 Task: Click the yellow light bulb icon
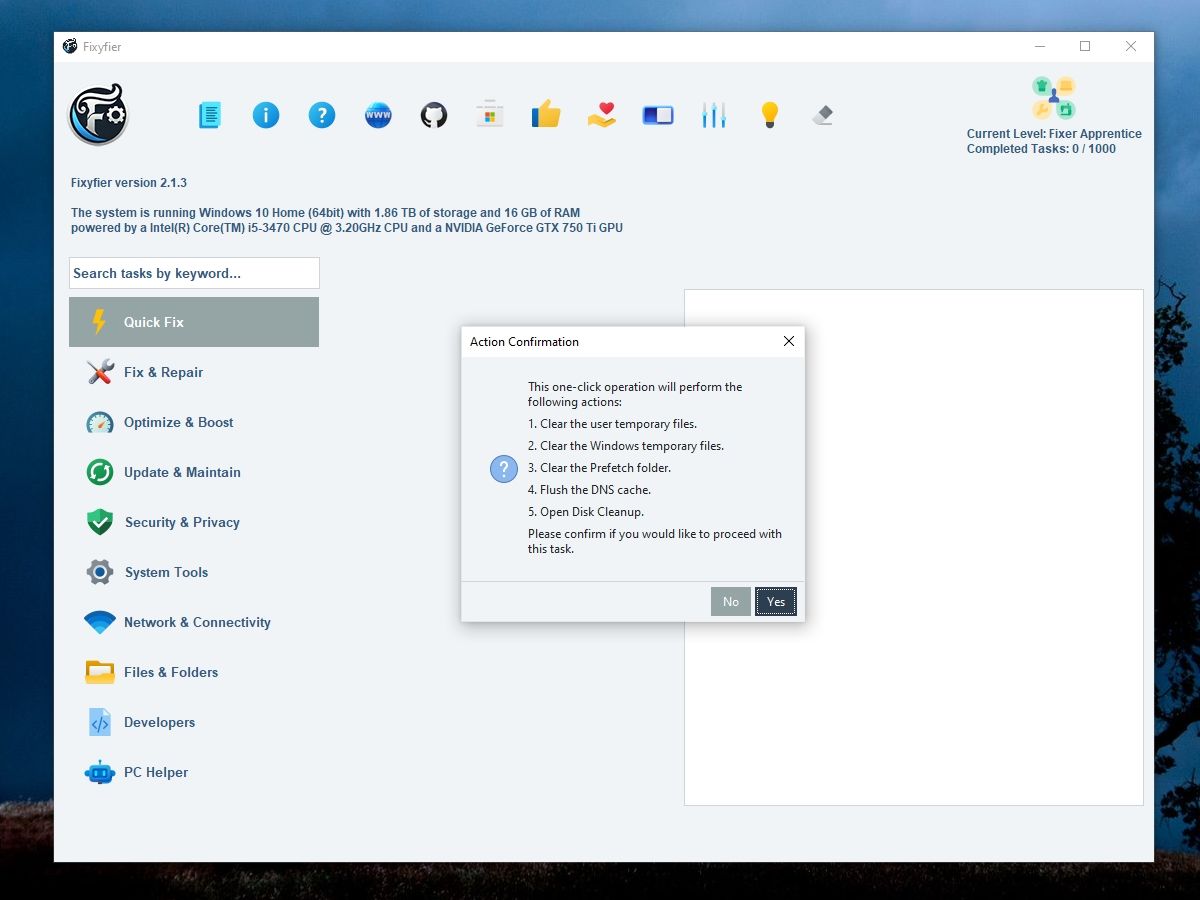point(769,115)
